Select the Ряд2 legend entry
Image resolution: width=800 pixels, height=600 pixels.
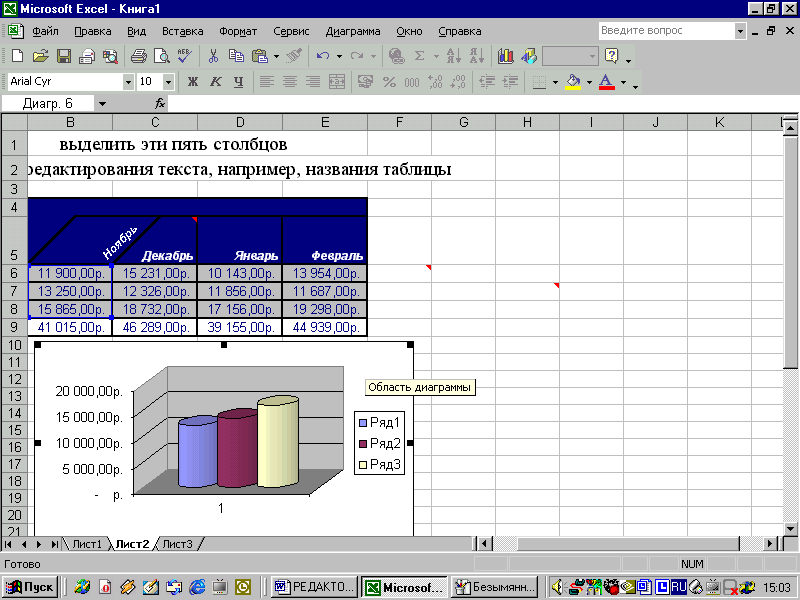[x=380, y=443]
